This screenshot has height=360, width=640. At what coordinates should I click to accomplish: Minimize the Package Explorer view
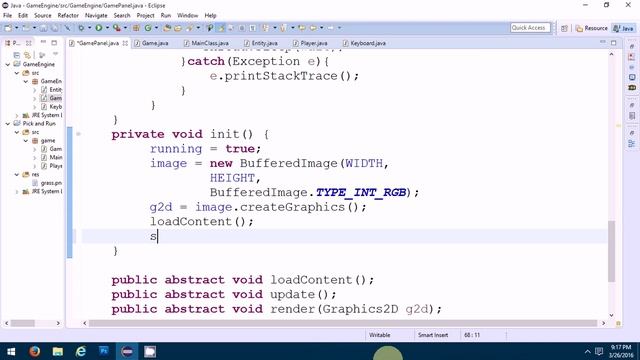pyautogui.click(x=43, y=42)
